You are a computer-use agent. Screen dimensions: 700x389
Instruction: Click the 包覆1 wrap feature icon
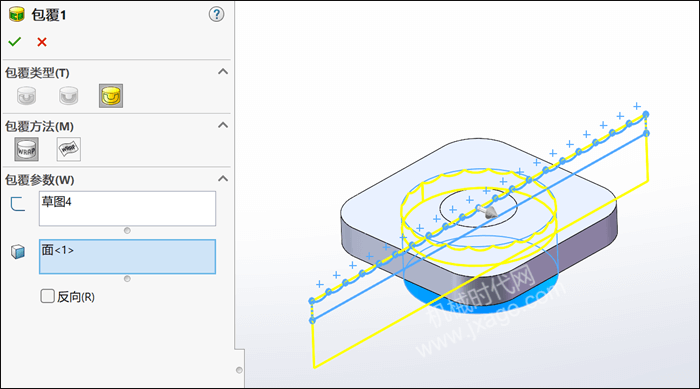[17, 15]
